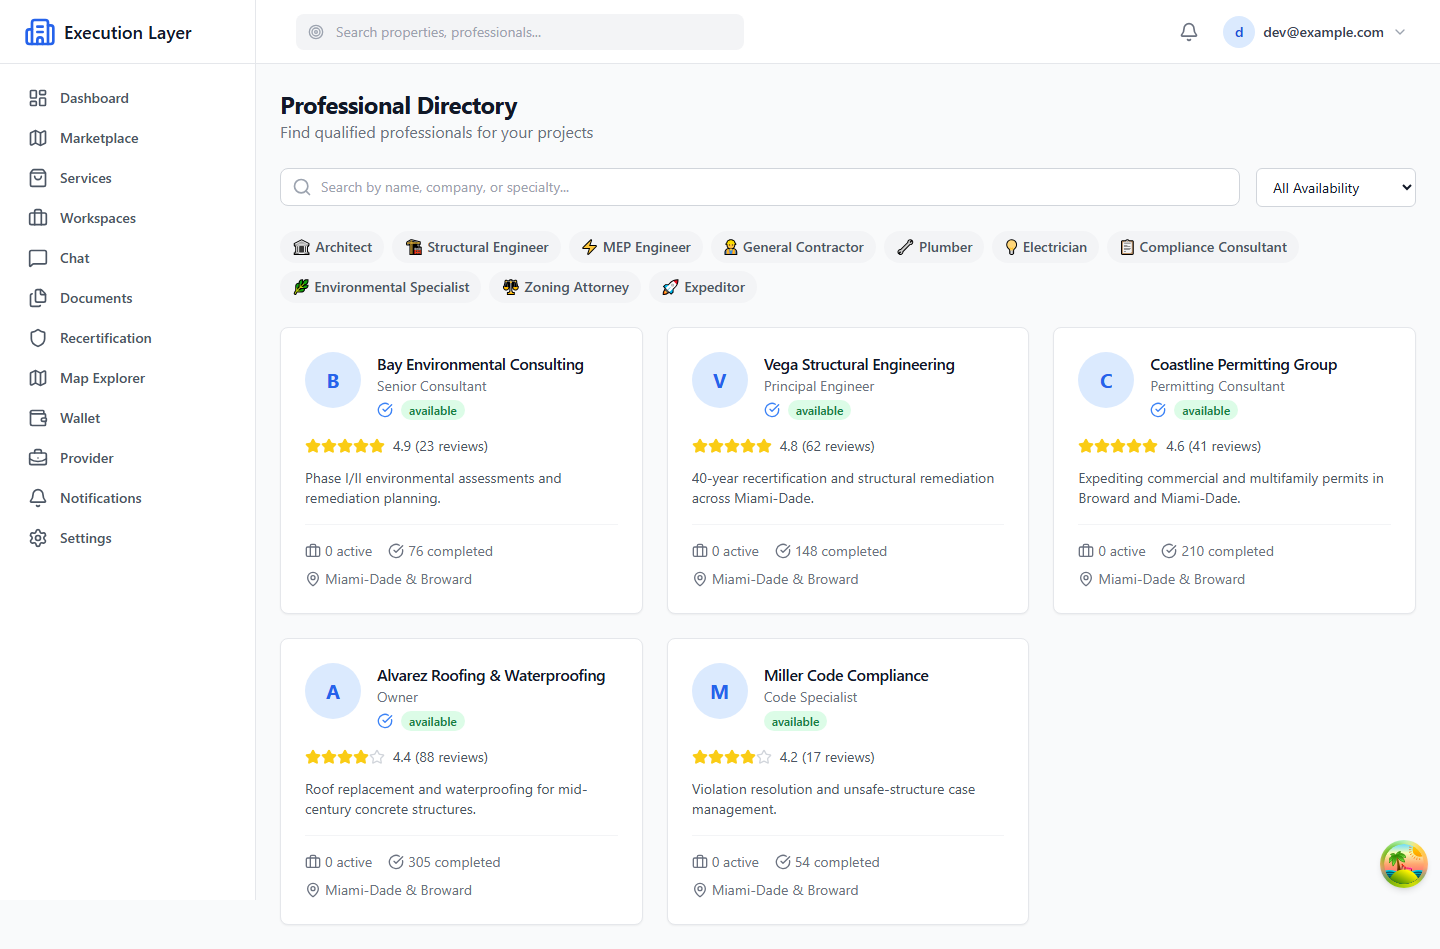Viewport: 1440px width, 949px height.
Task: Open Settings page from sidebar
Action: [128, 538]
